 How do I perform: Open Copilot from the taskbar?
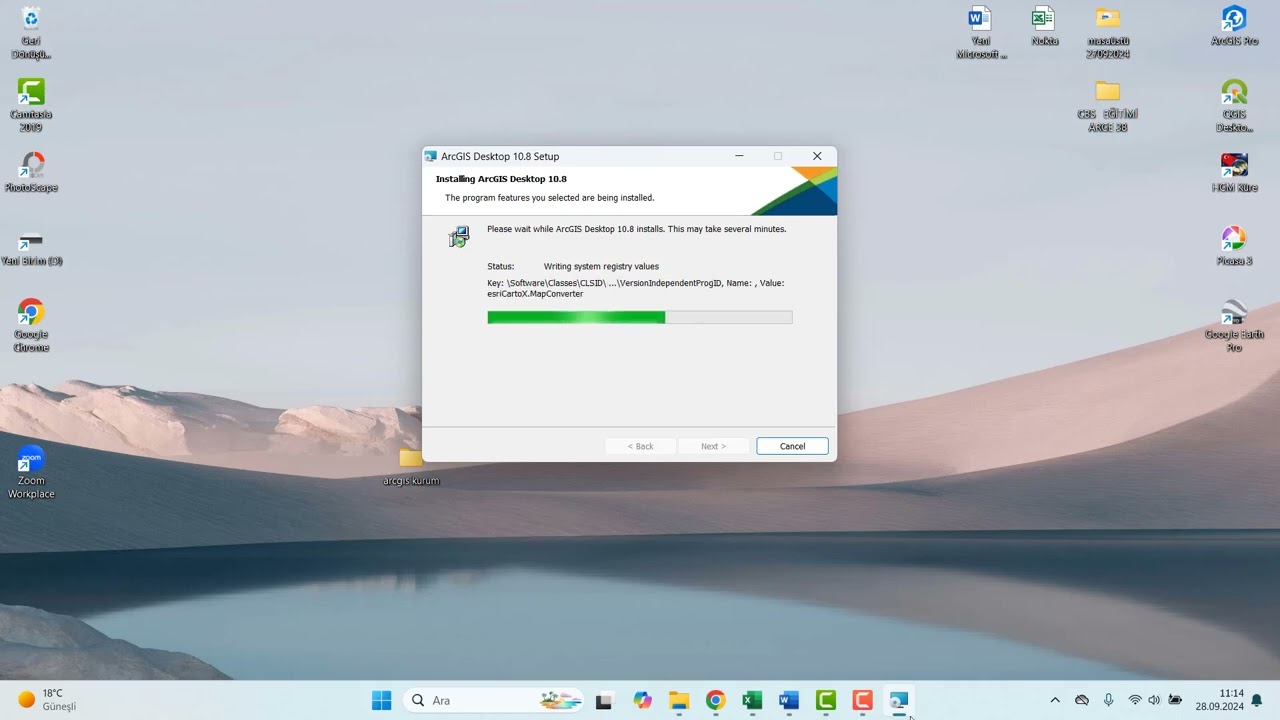pyautogui.click(x=642, y=701)
